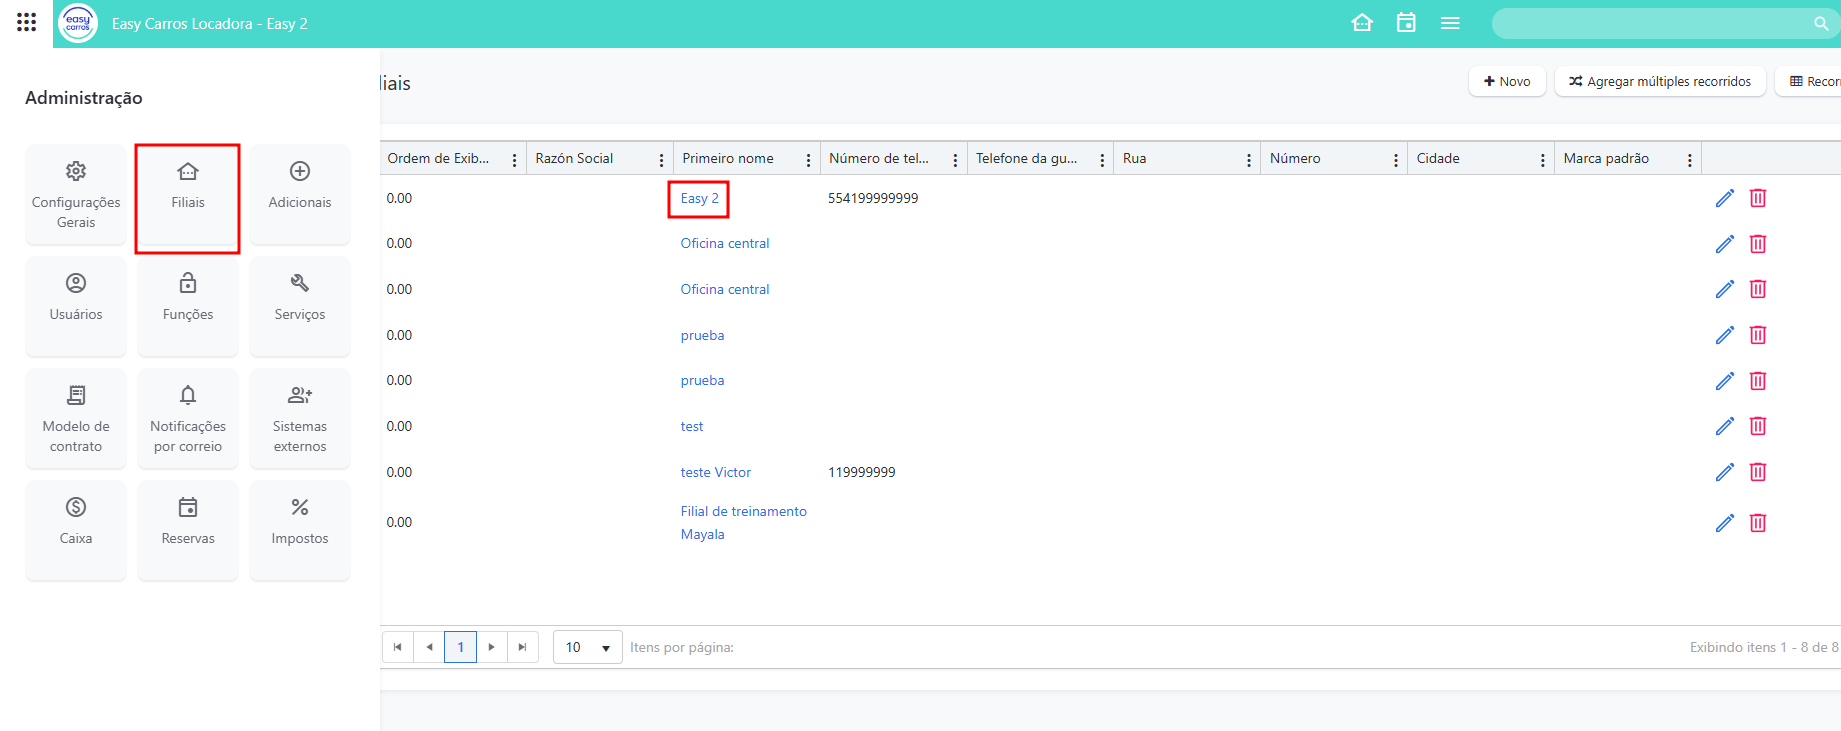Viewport: 1841px width, 731px height.
Task: Open Cidade column options menu
Action: click(1542, 160)
